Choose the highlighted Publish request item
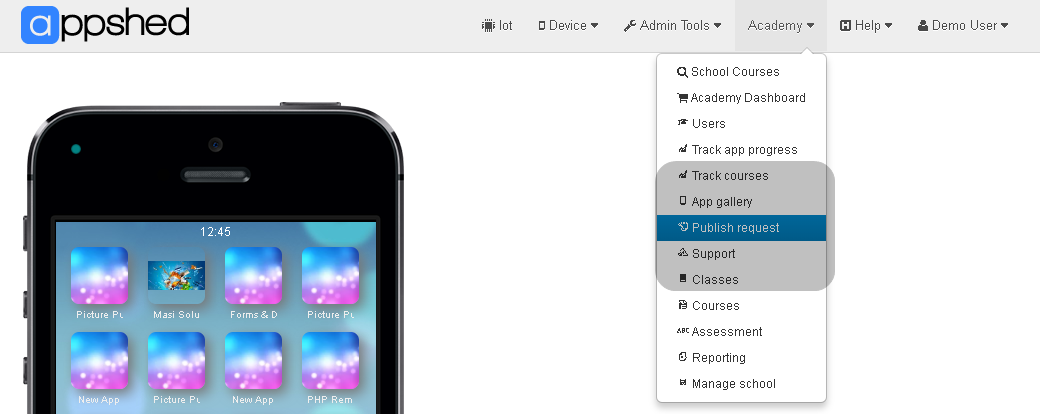 point(741,228)
